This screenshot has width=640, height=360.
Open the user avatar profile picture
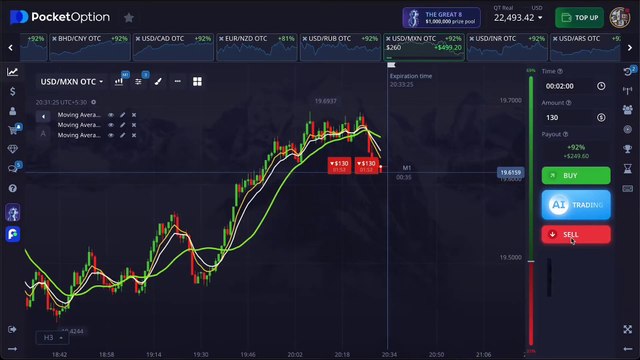coord(620,18)
